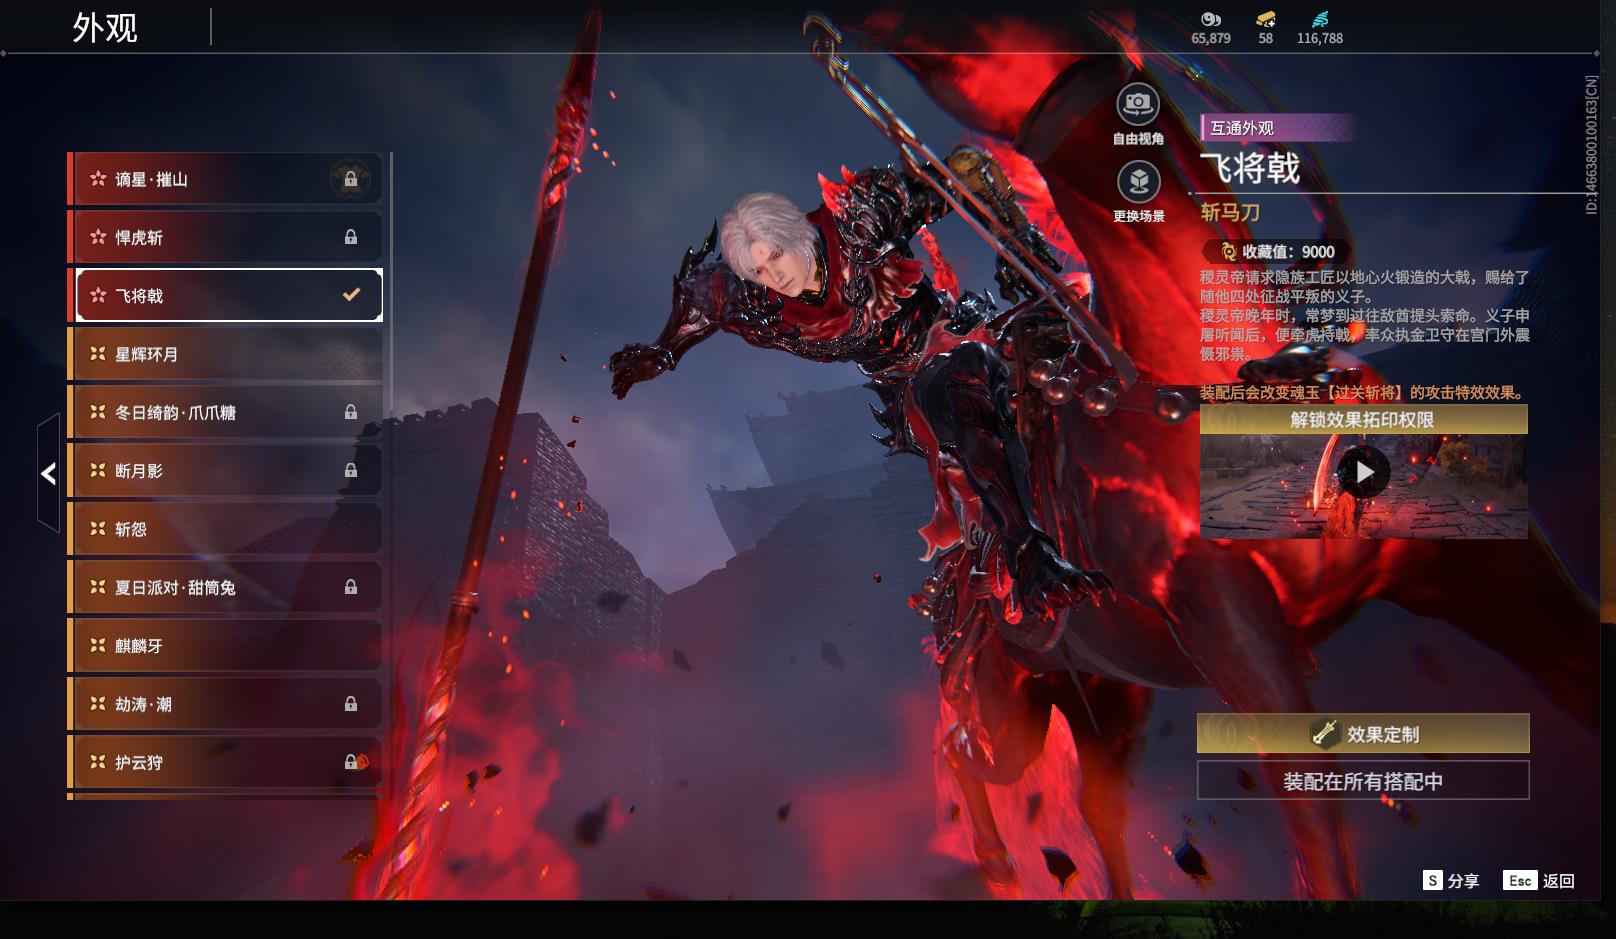Click the gold ticket currency icon (58)

(x=1266, y=19)
